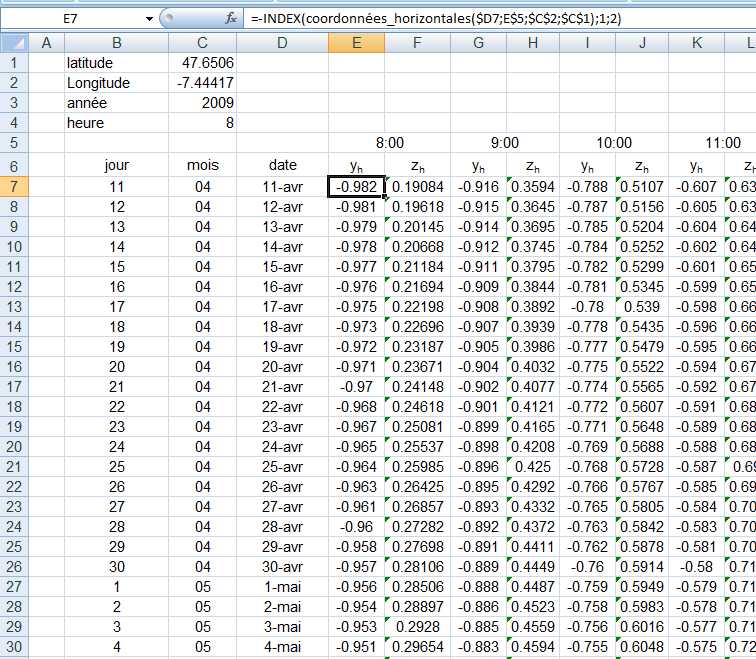756x659 pixels.
Task: Click the date cell 21-avr
Action: coord(283,386)
